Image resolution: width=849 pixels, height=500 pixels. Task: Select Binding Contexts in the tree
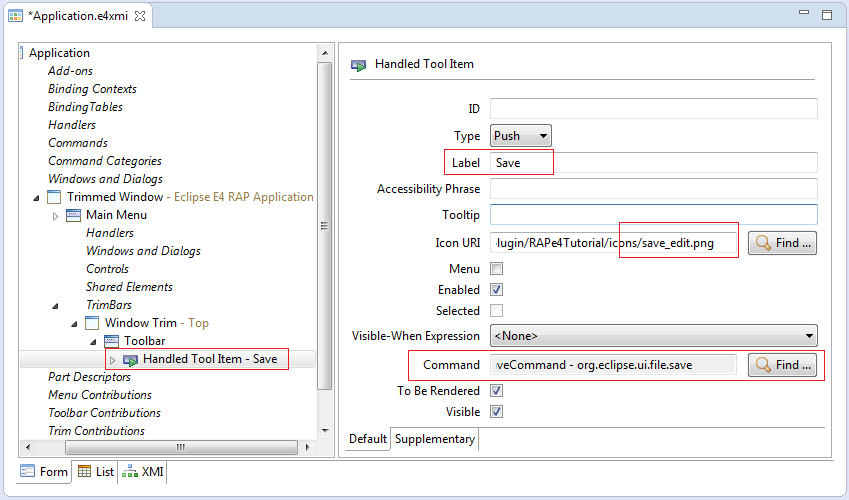pyautogui.click(x=93, y=89)
